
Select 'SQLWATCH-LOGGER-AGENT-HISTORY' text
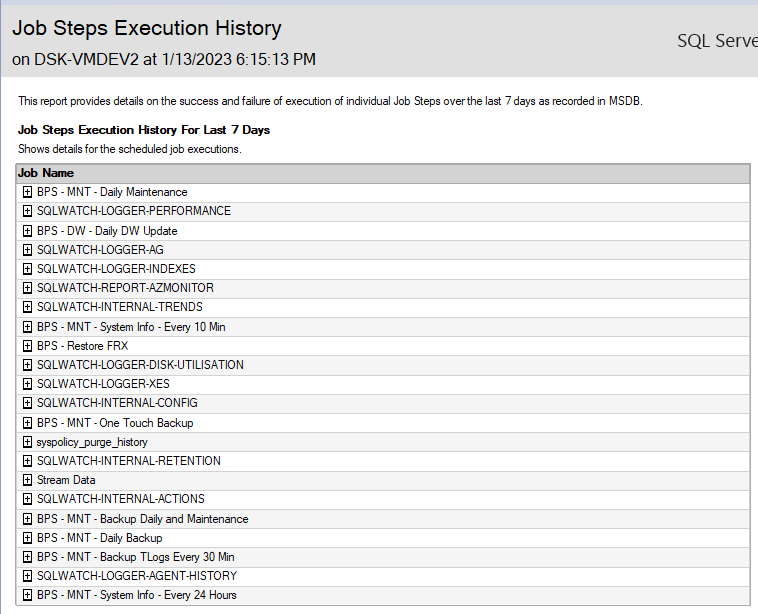click(x=137, y=576)
